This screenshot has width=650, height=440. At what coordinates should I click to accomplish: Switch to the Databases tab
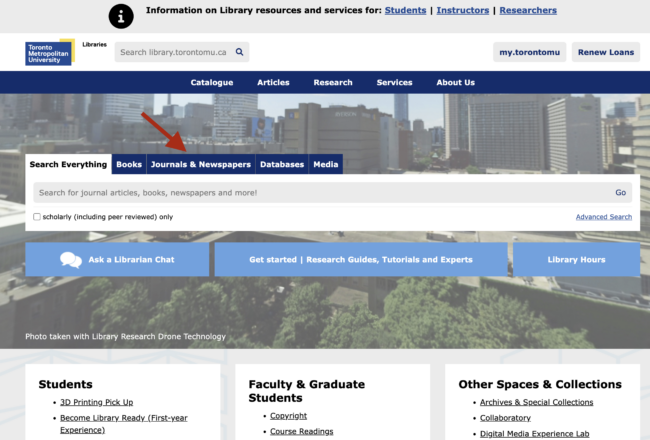point(282,164)
